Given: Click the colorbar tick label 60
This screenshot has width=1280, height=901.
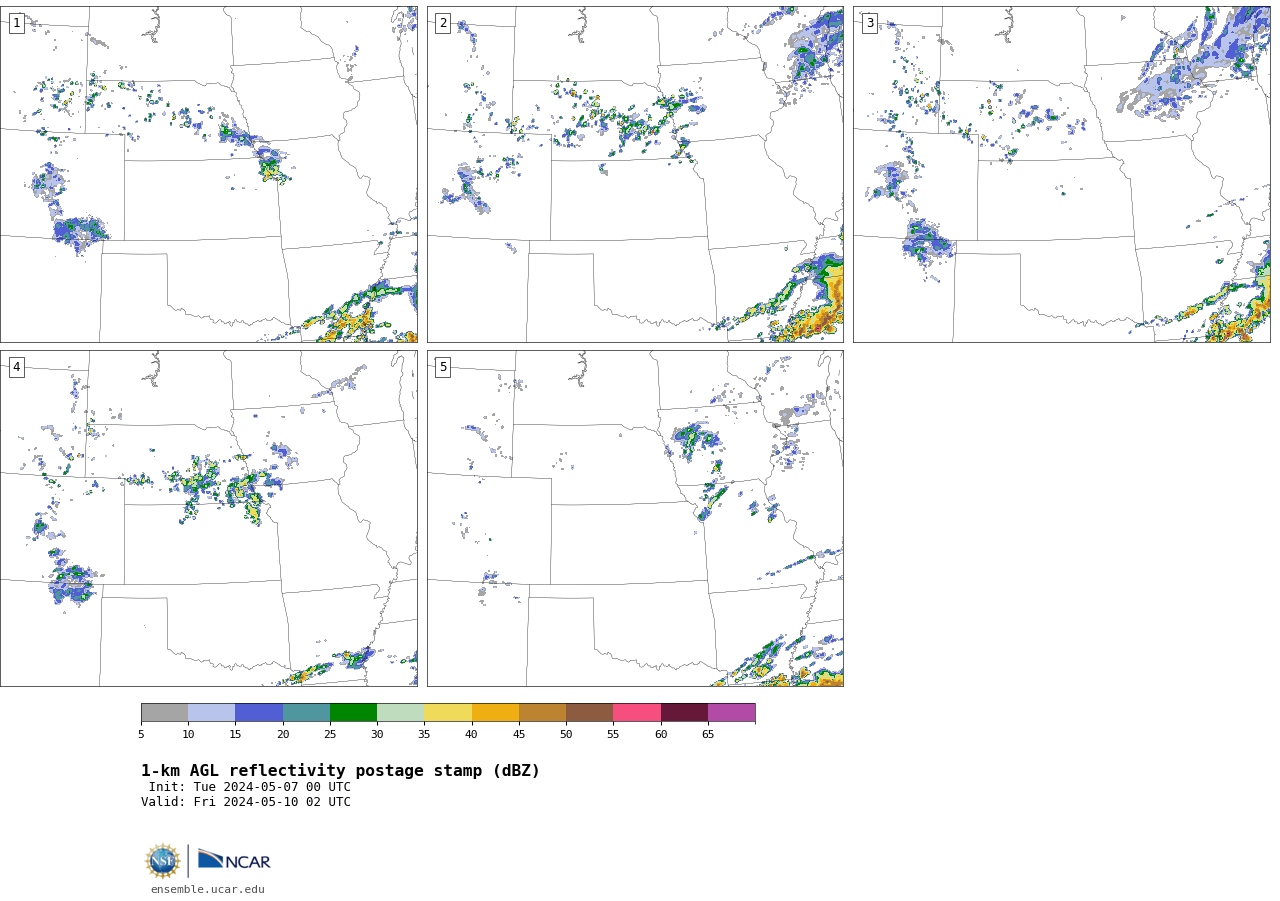Looking at the screenshot, I should 661,734.
